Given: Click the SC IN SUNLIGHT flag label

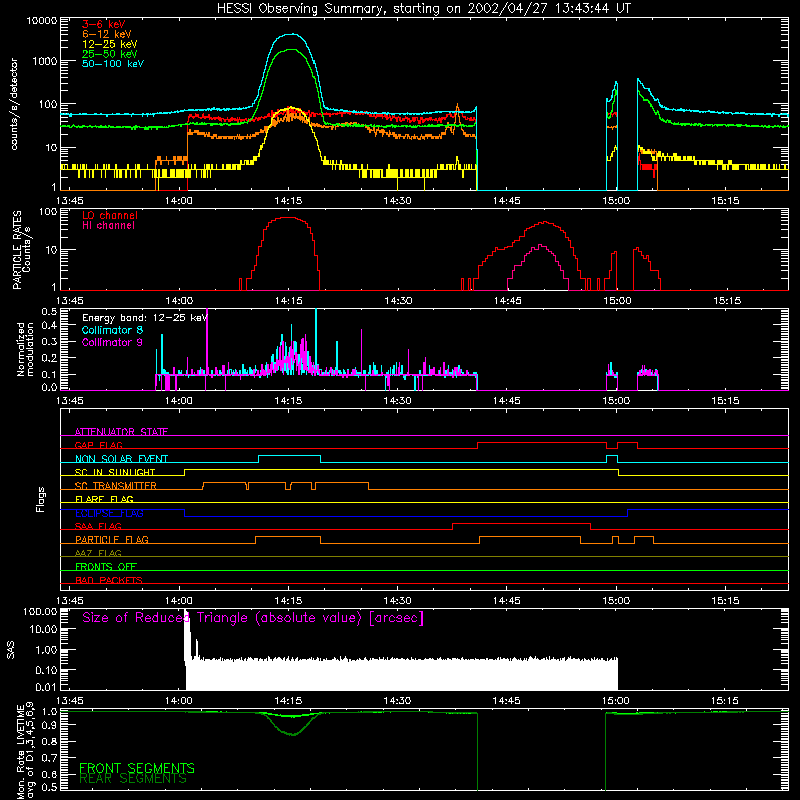Looking at the screenshot, I should [x=115, y=472].
